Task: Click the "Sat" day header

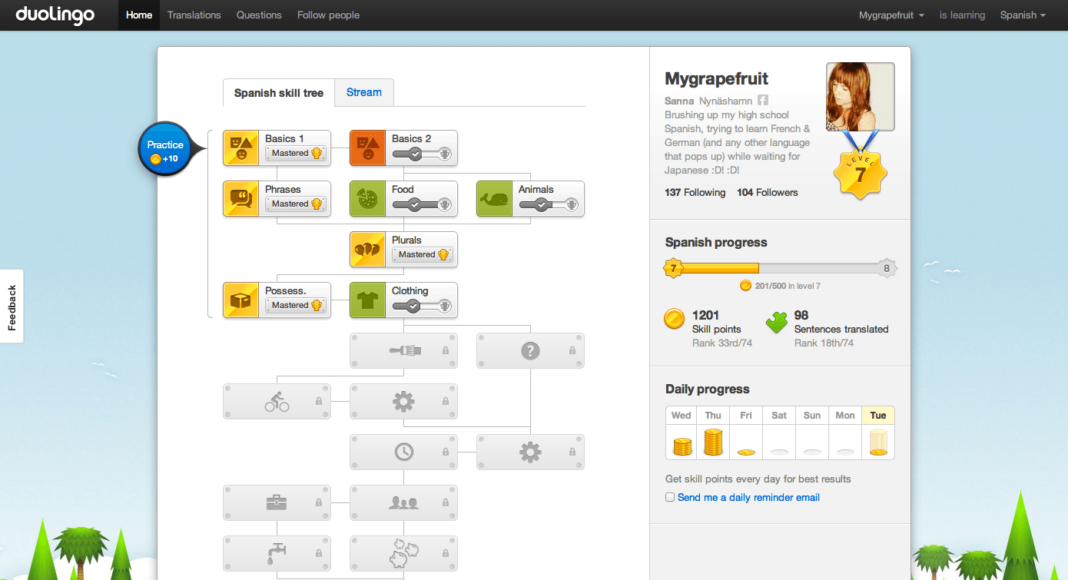Action: 779,415
